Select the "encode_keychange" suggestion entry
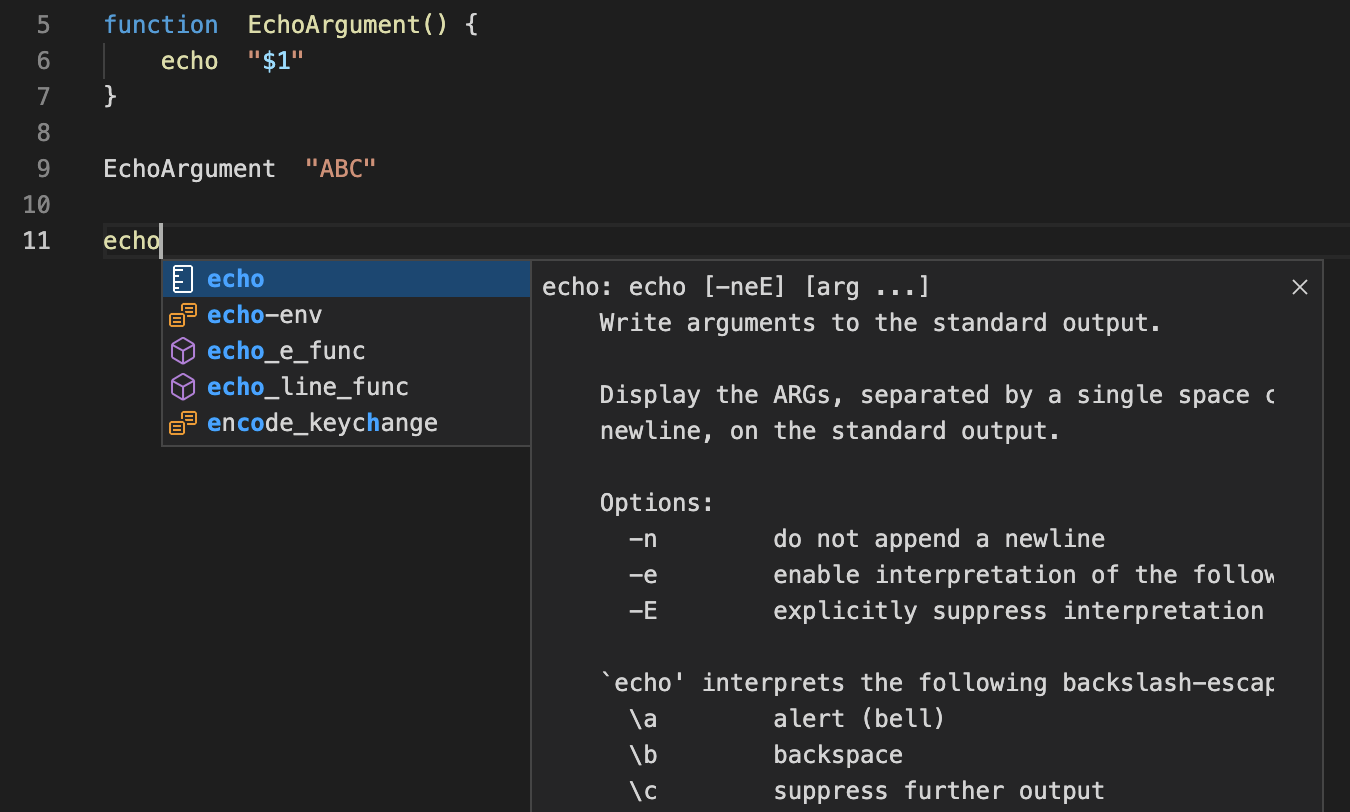The image size is (1350, 812). pos(322,422)
